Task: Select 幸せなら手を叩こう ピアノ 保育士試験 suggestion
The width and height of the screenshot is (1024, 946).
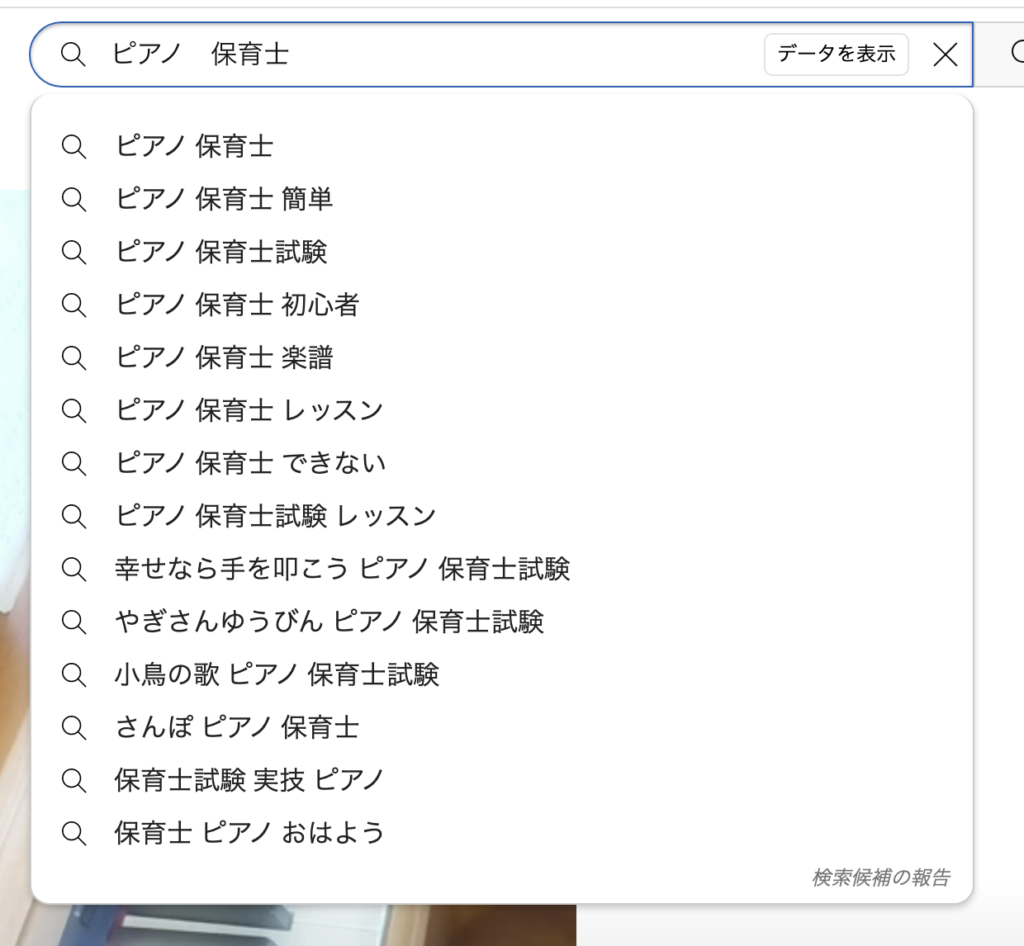Action: click(502, 569)
